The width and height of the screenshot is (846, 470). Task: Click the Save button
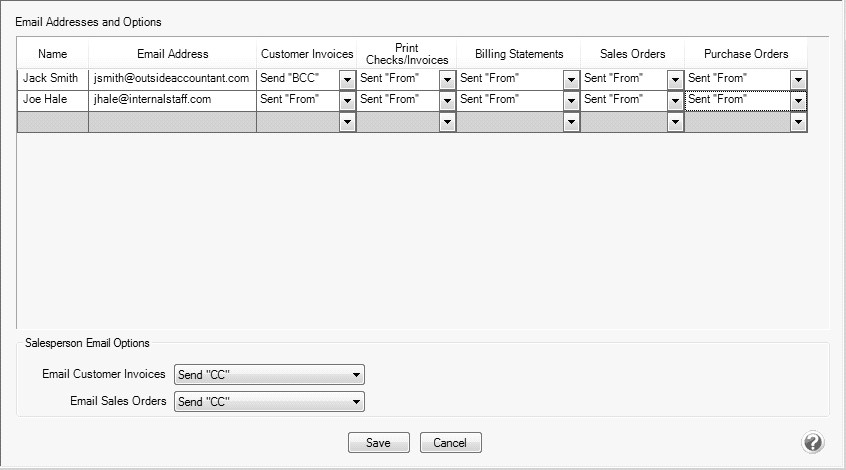(378, 443)
